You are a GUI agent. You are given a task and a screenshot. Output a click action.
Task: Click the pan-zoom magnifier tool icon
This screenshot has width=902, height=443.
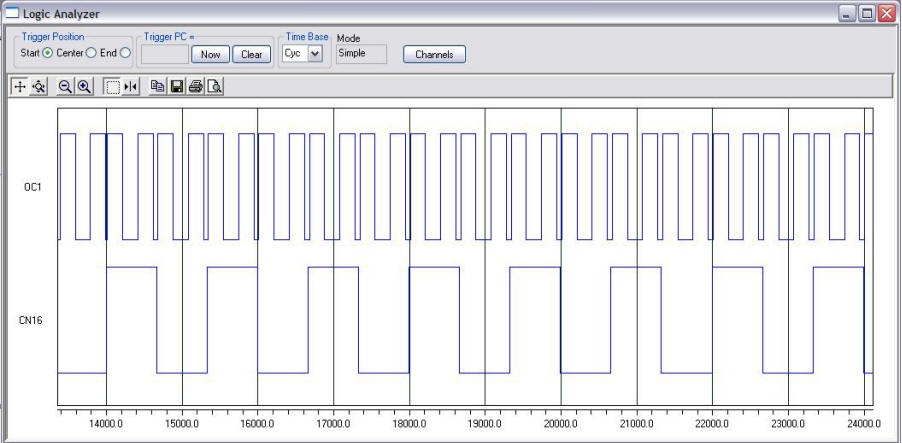point(39,87)
